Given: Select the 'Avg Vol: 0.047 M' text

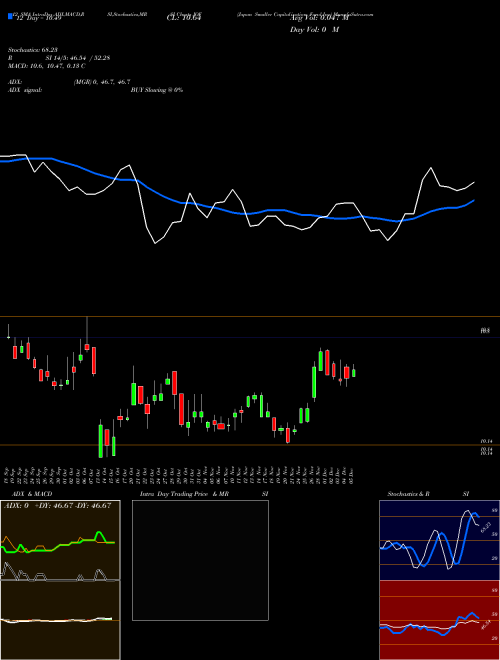Looking at the screenshot, I should 319,18.
